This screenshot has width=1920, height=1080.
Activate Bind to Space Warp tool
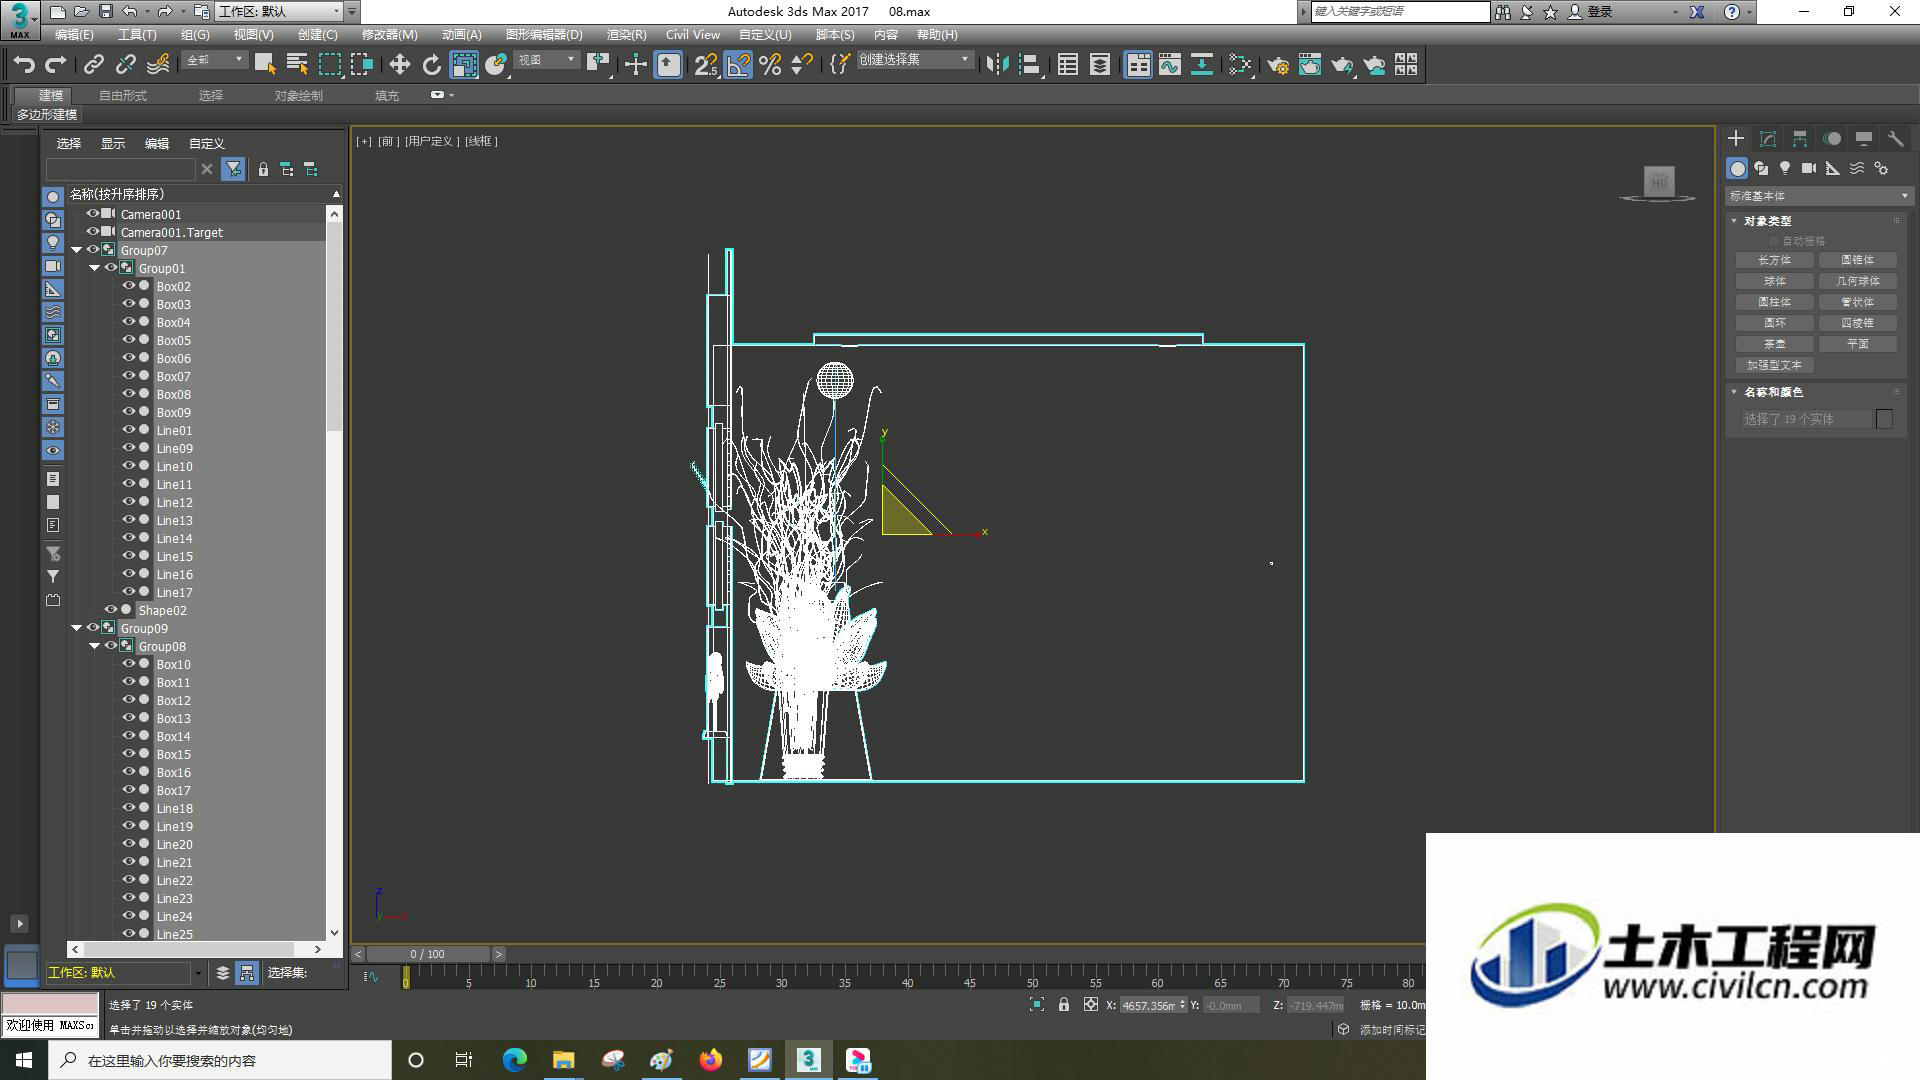pos(158,65)
